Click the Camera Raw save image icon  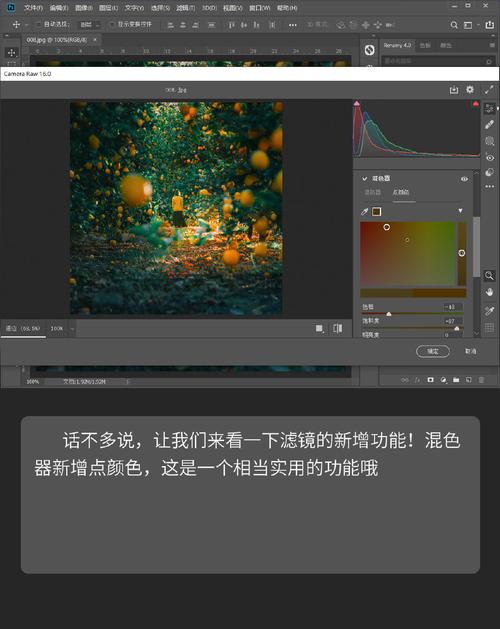pos(453,90)
